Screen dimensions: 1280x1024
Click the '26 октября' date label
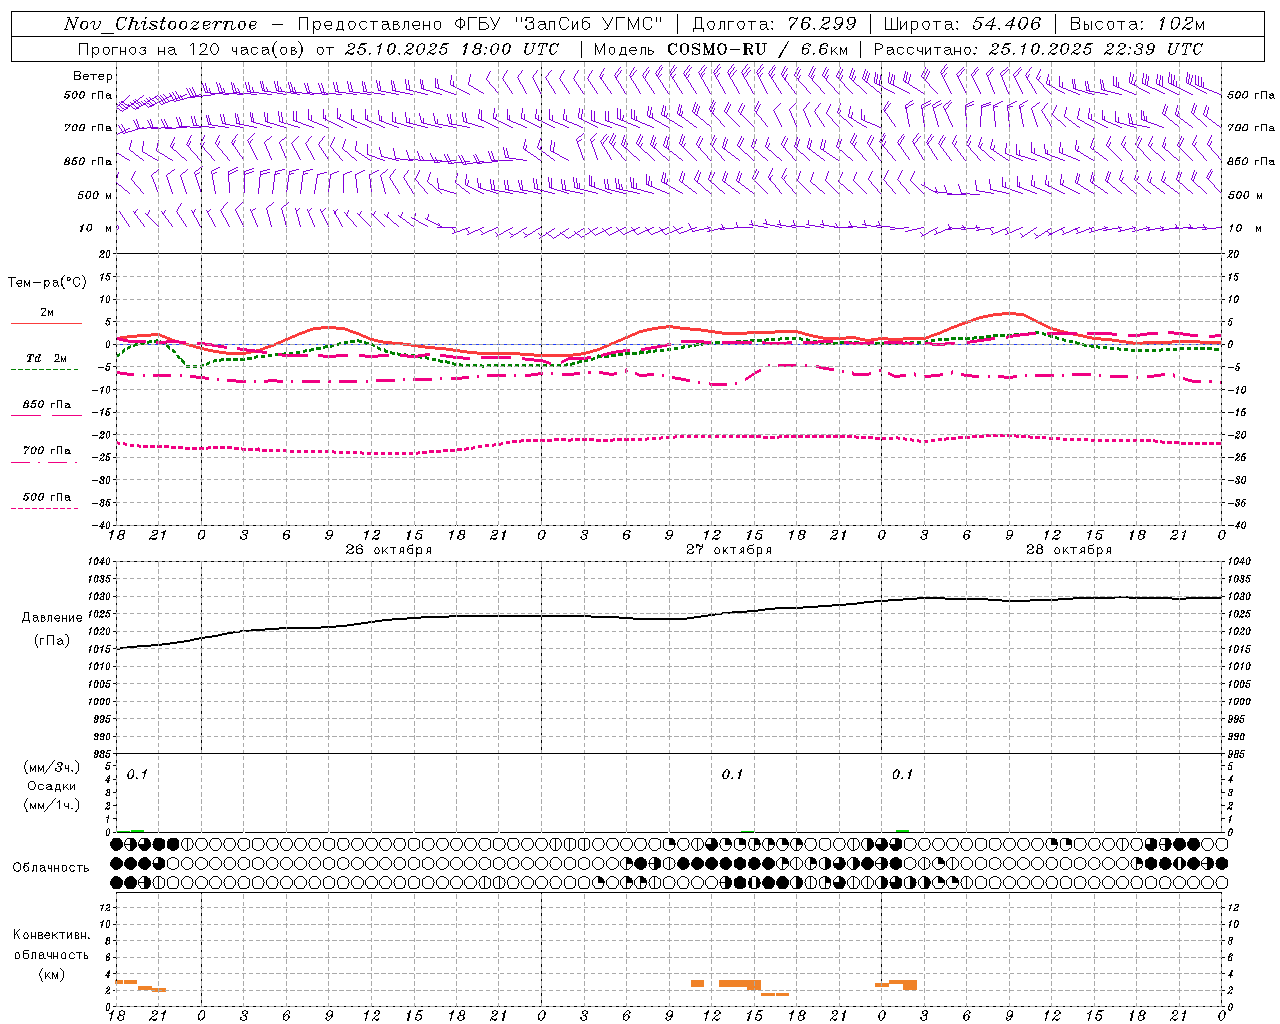pos(389,550)
